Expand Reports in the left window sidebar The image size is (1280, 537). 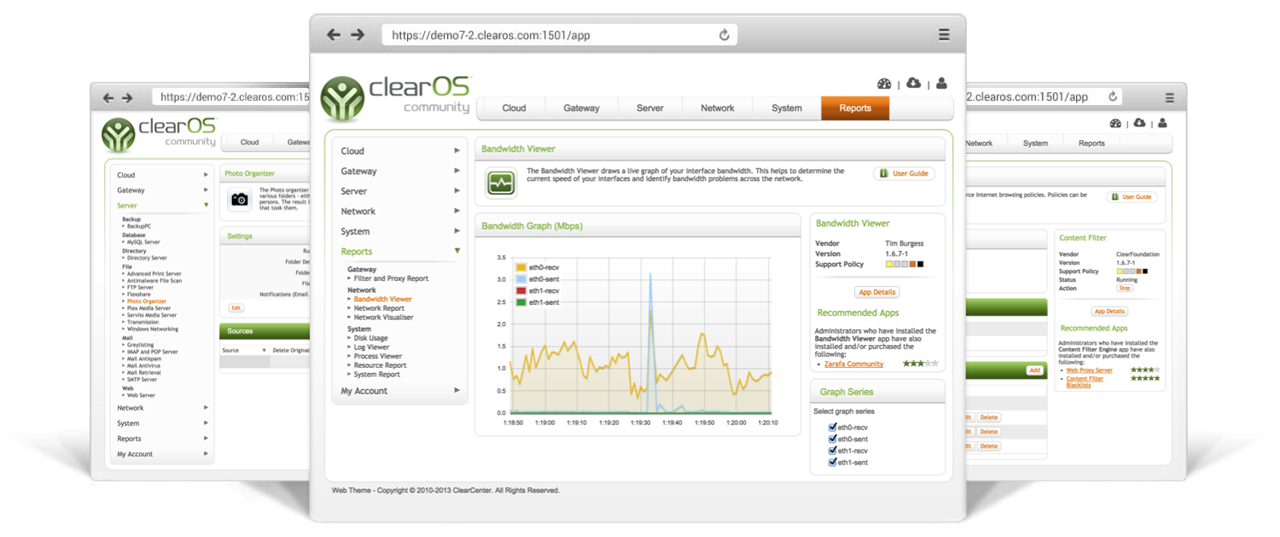click(162, 438)
